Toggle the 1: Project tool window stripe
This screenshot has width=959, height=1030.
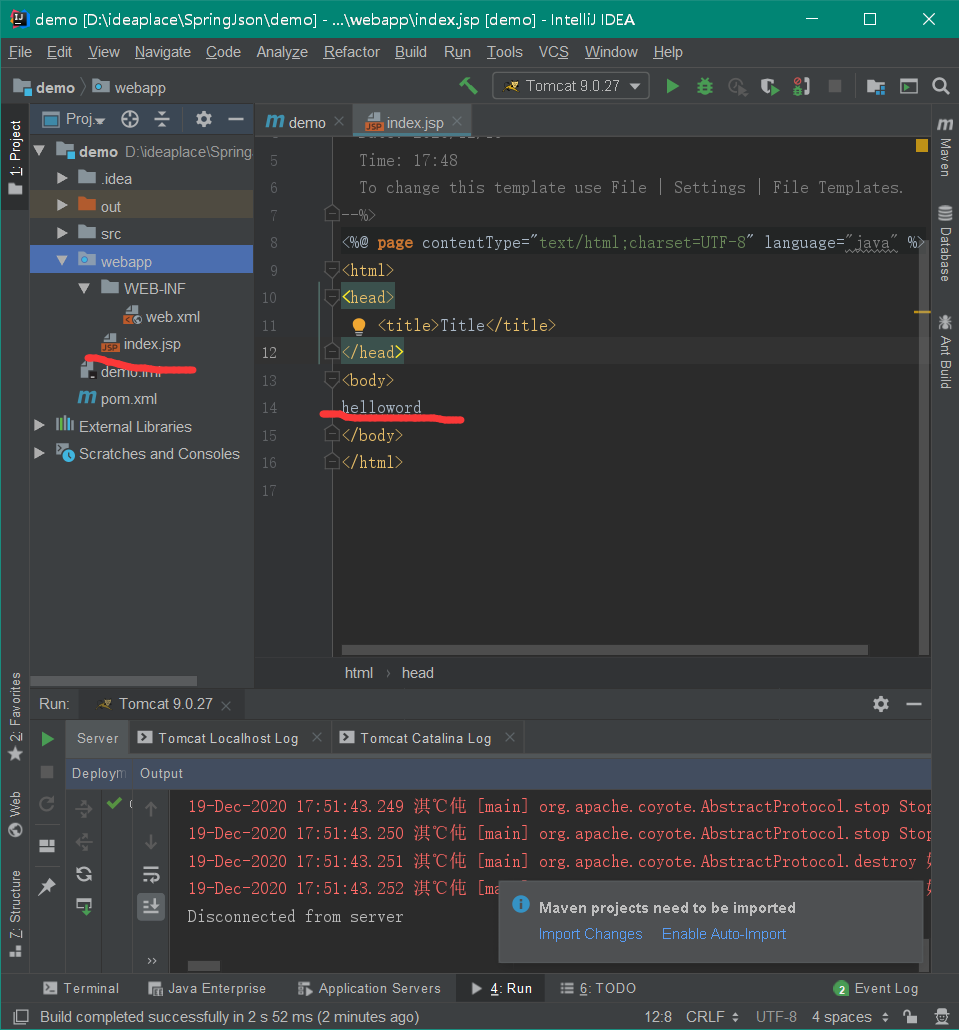15,158
